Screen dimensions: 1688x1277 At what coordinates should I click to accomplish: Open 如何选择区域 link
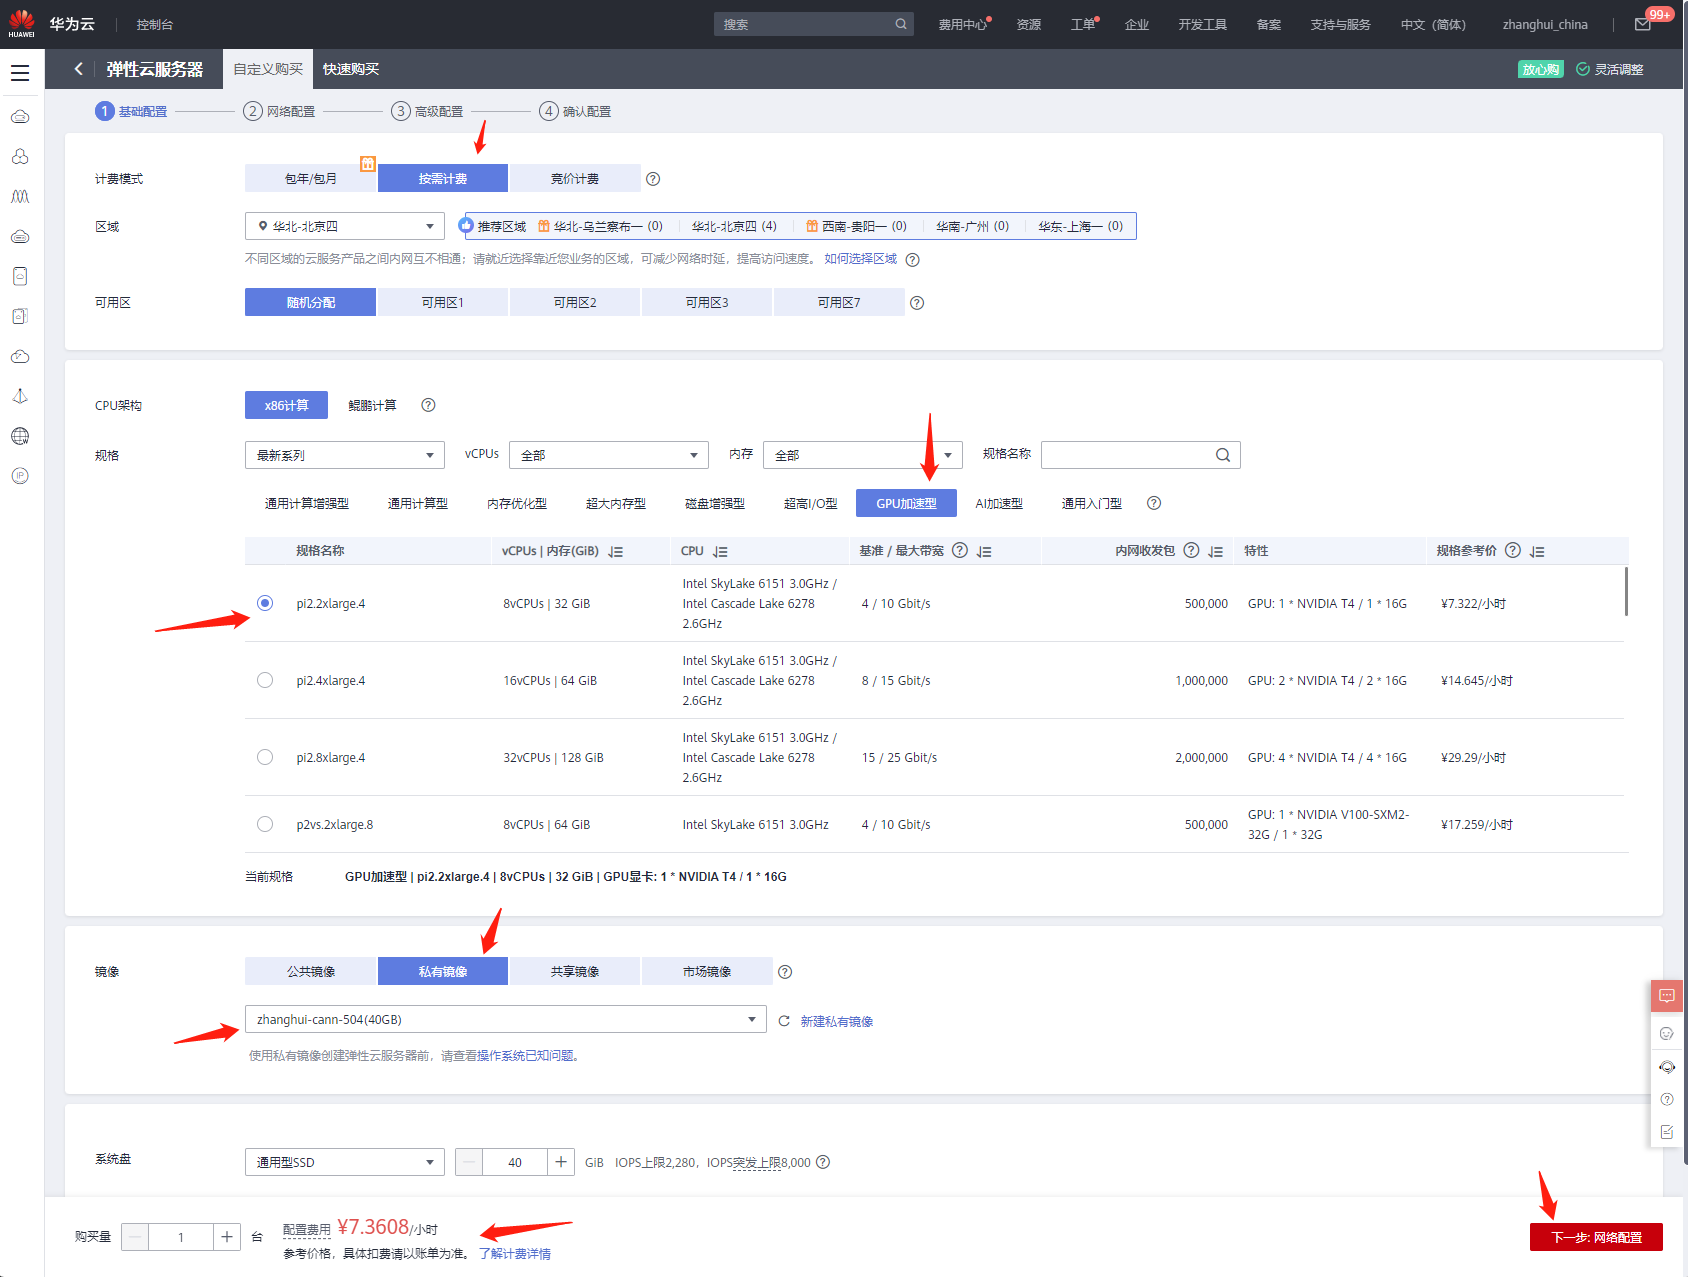(861, 258)
